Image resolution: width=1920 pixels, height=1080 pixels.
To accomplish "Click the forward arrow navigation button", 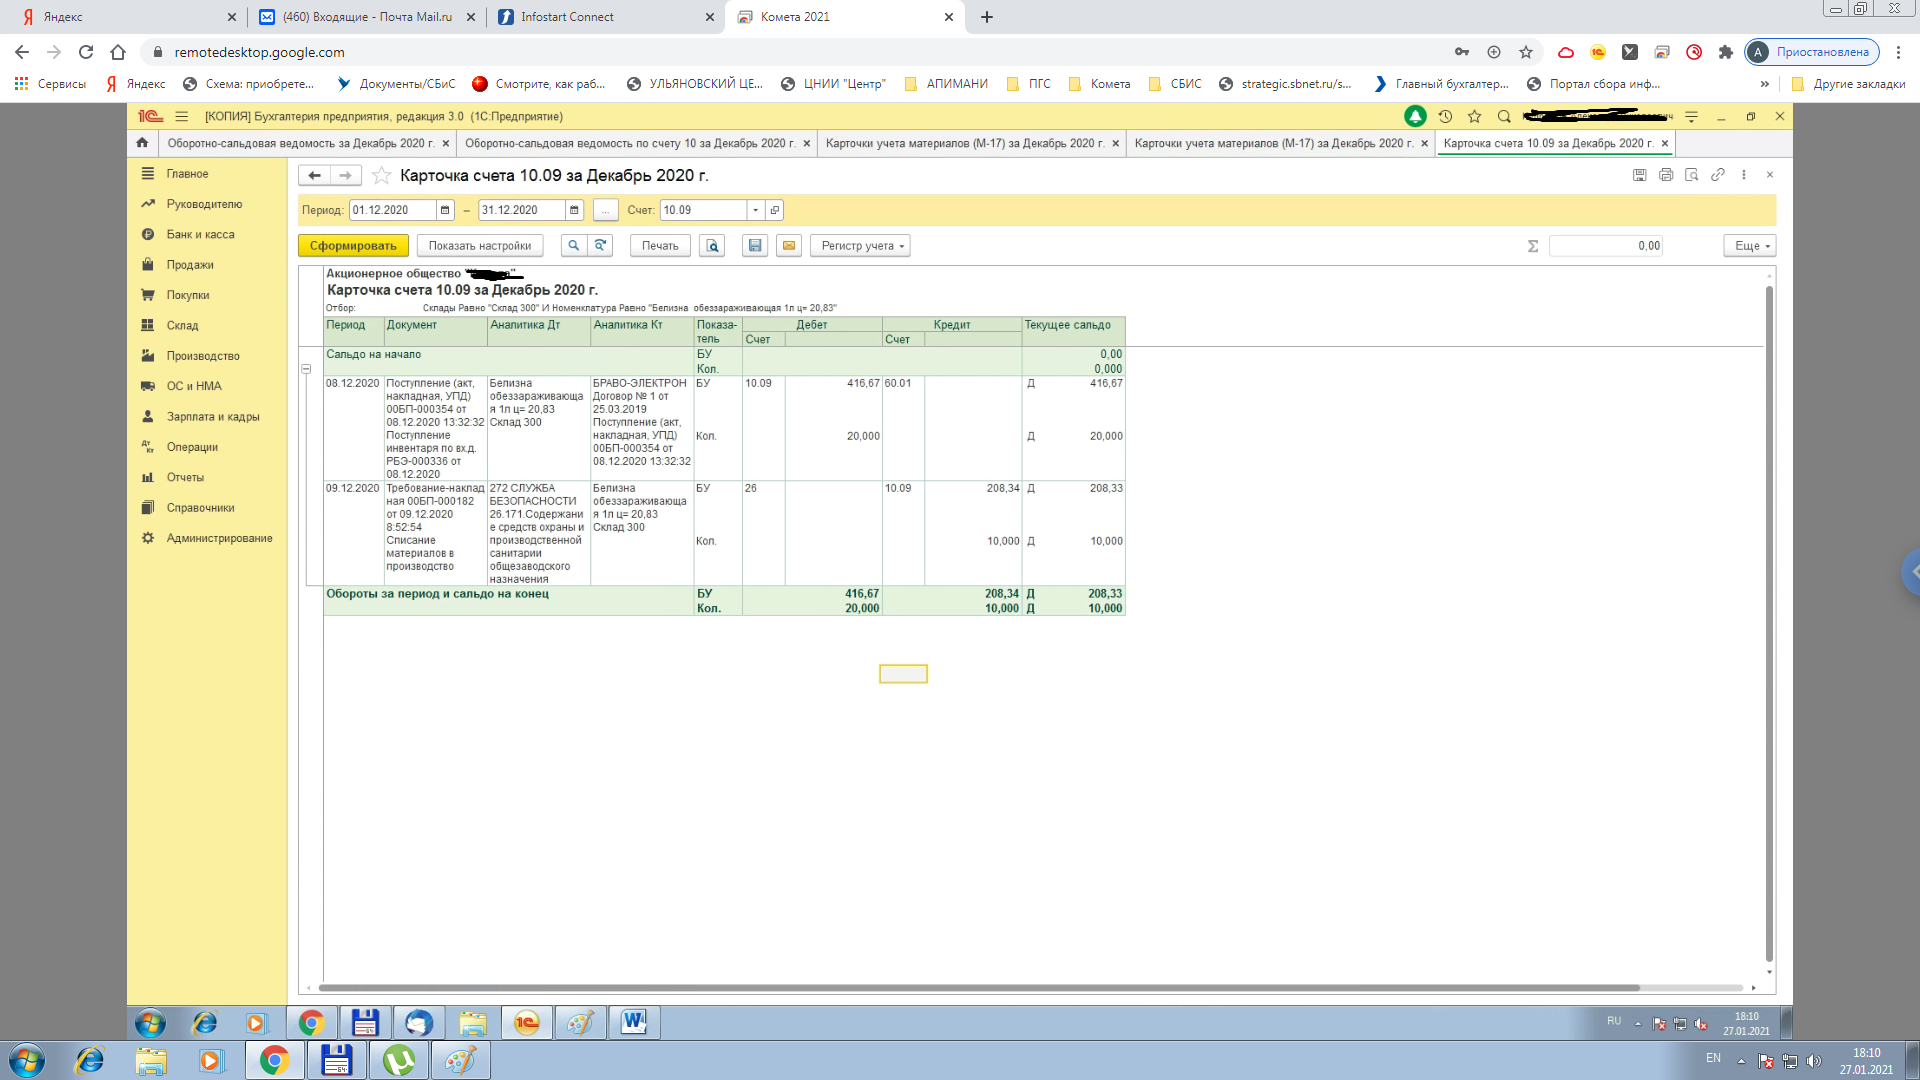I will 346,175.
